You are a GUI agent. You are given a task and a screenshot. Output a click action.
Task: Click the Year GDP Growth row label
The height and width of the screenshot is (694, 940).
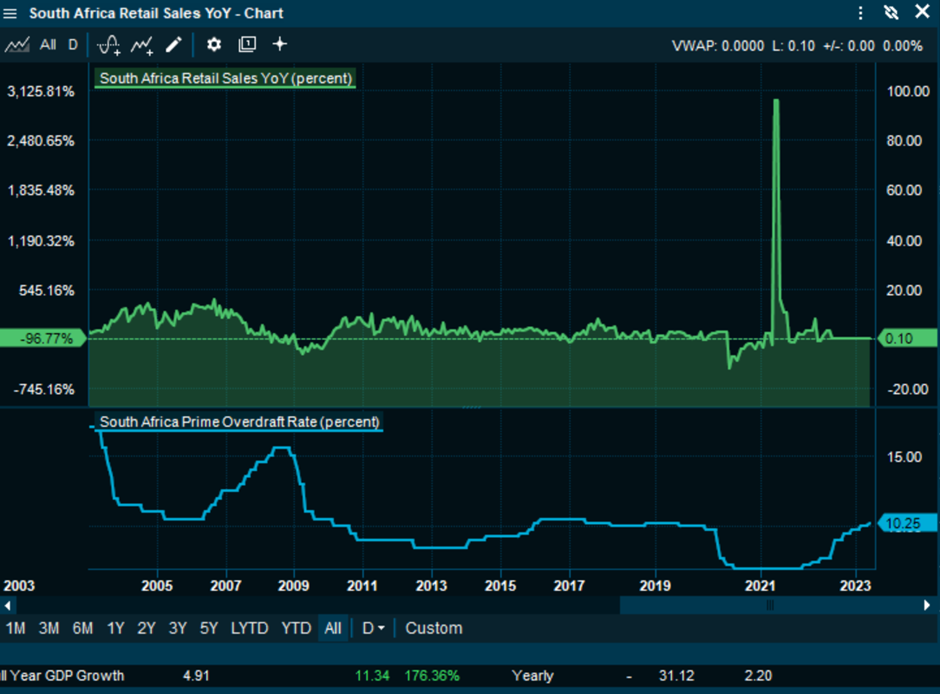click(x=62, y=675)
